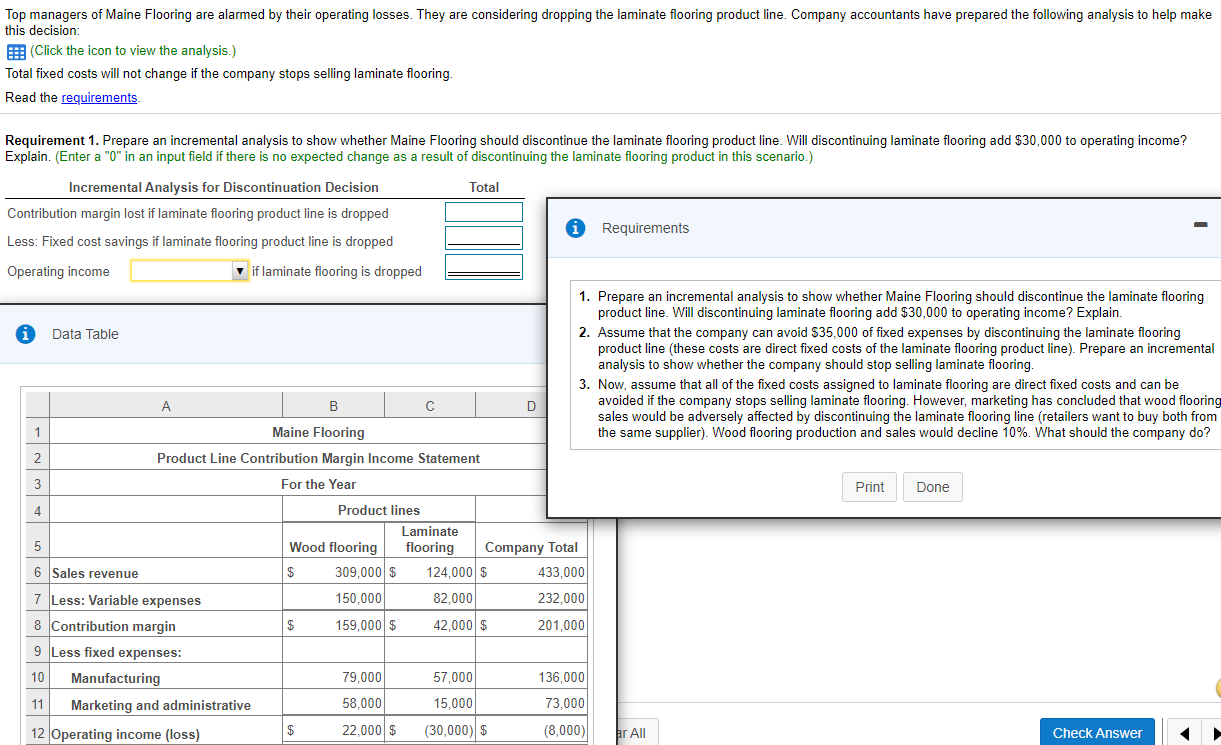
Task: Click the contribution margin lost input field
Action: coord(484,212)
